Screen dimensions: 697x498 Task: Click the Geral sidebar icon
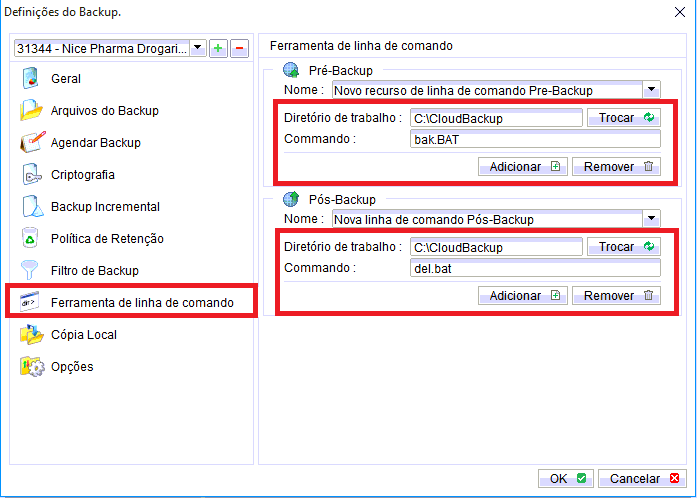coord(31,79)
